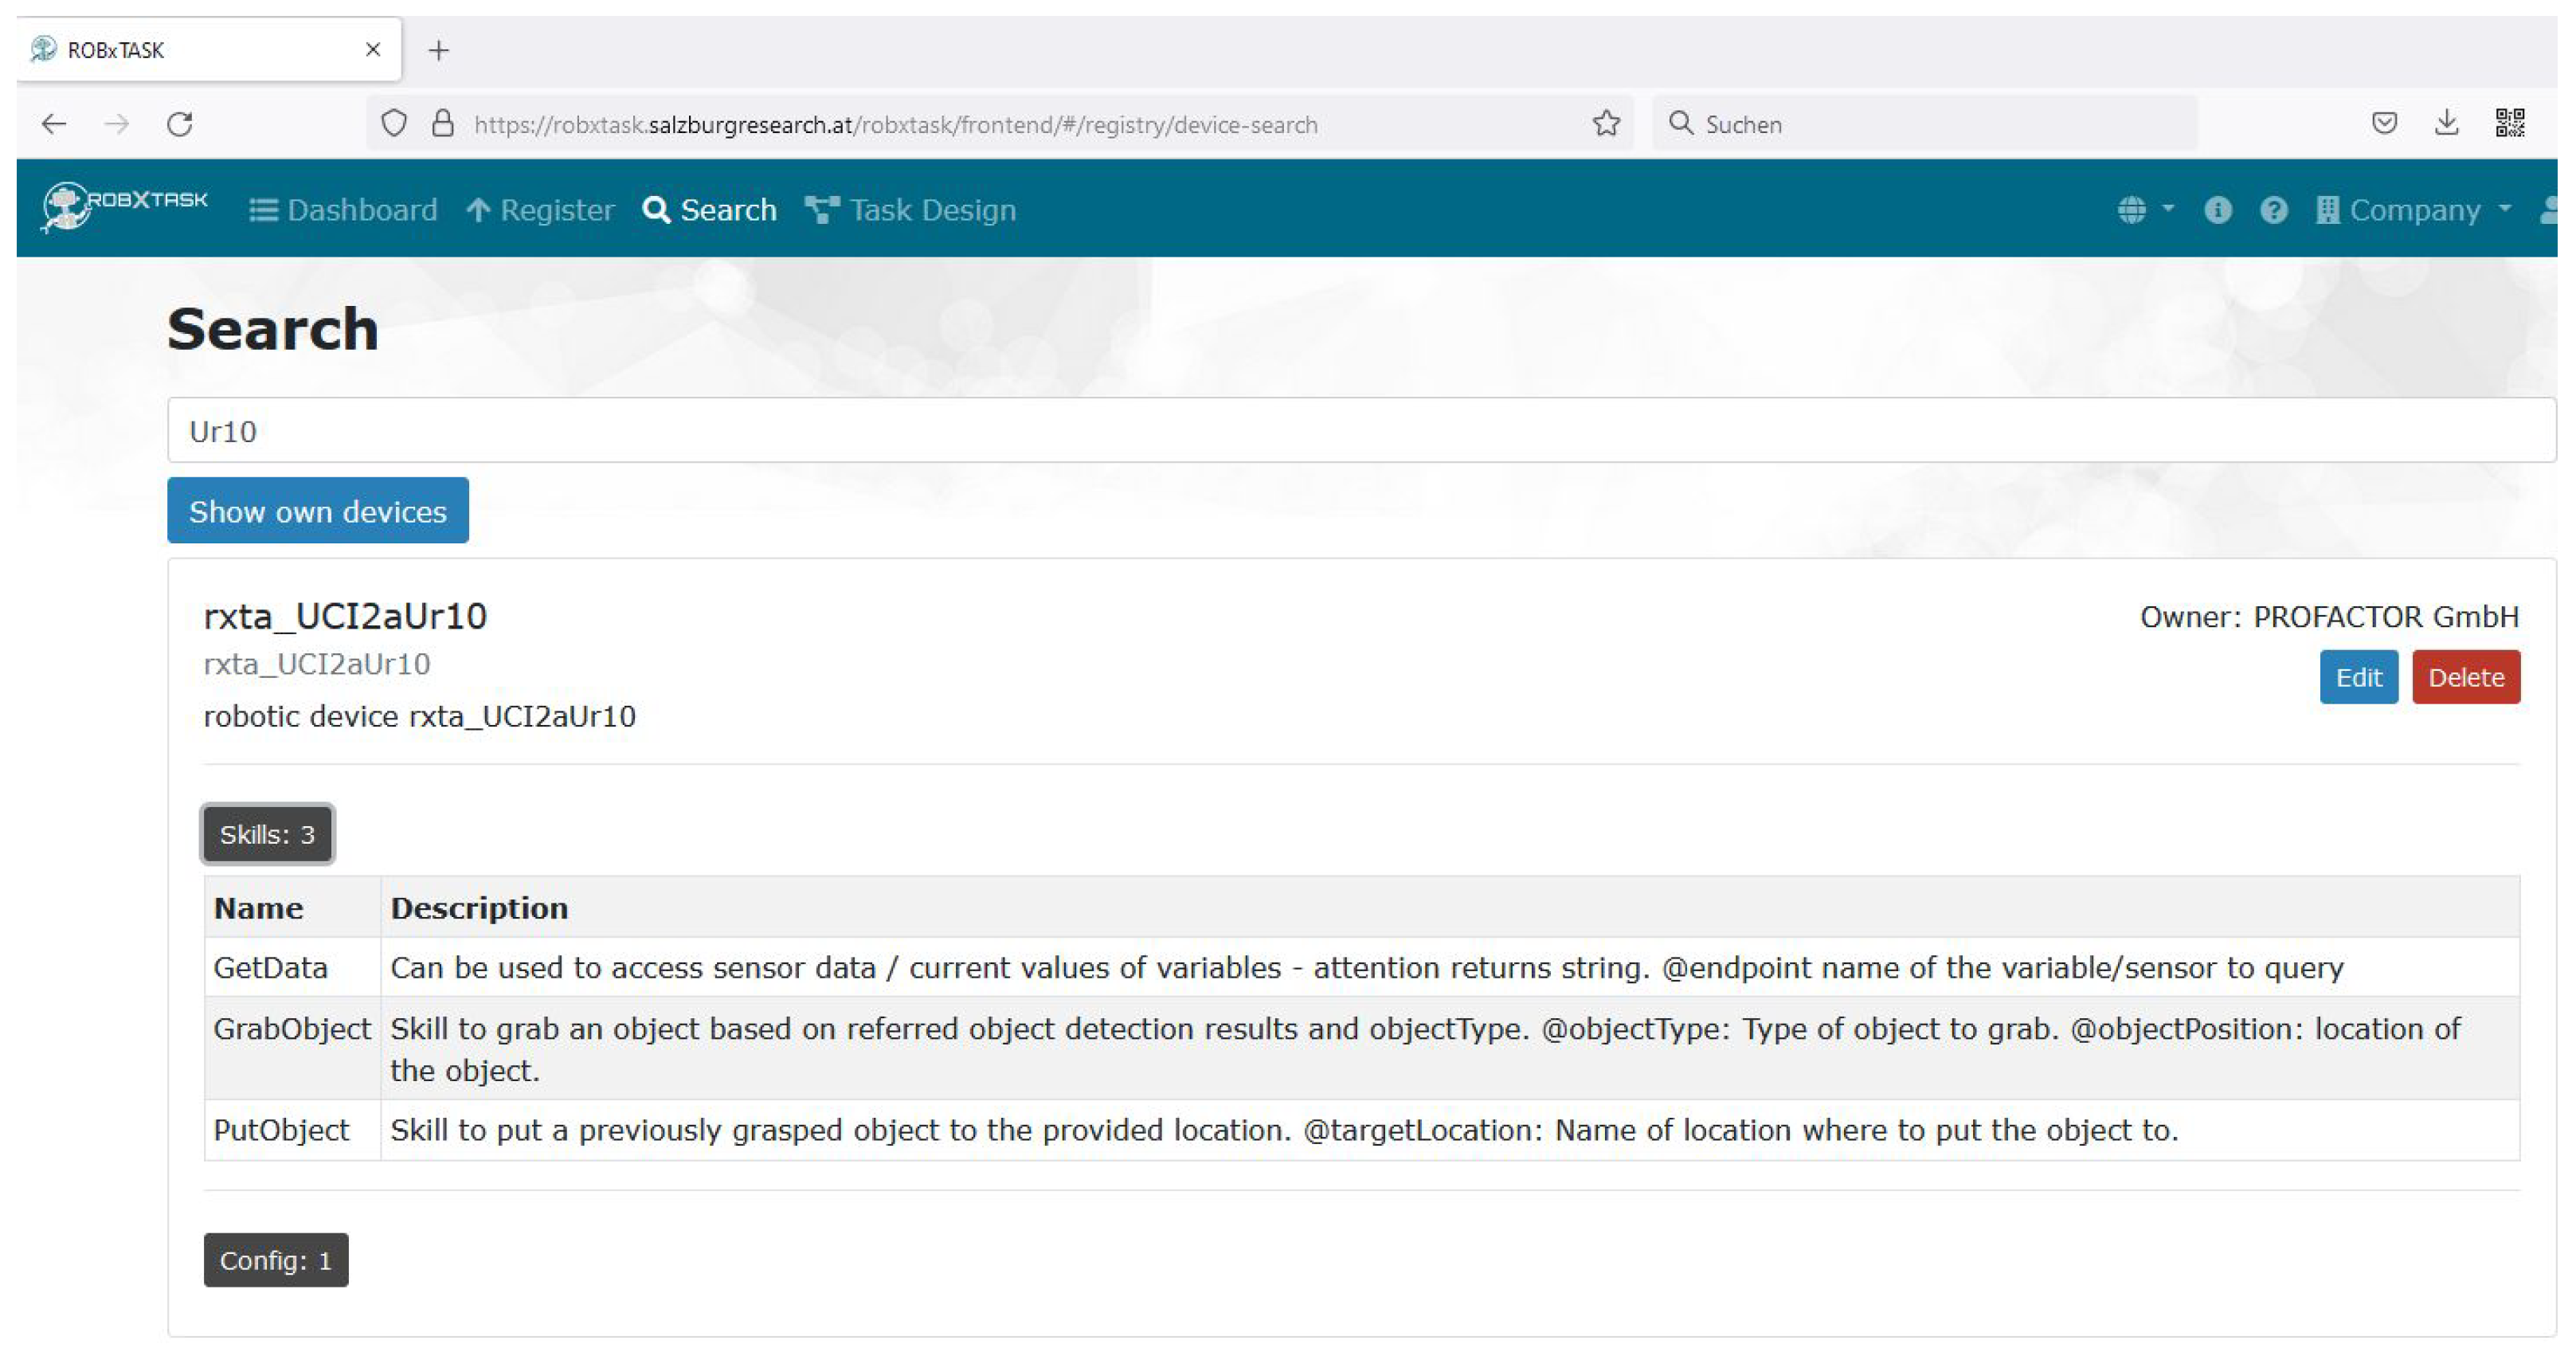Delete the rxta_UCI2aUr10 device
The image size is (2576, 1356).
pyautogui.click(x=2465, y=678)
